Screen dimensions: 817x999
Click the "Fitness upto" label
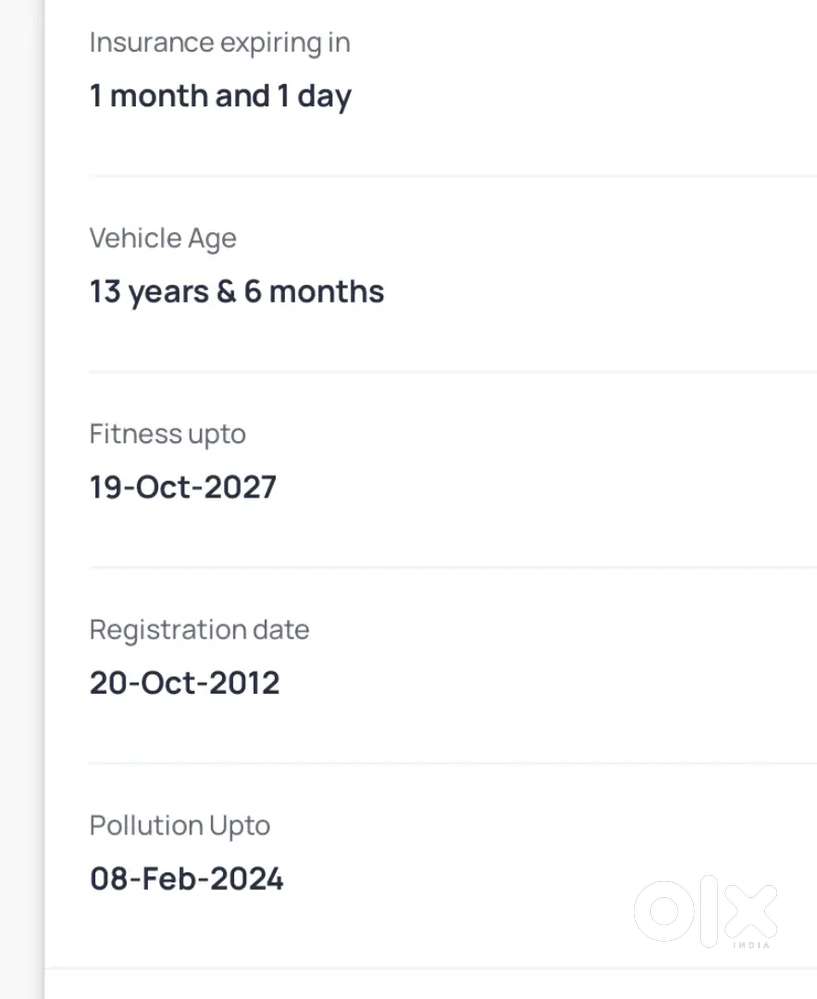tap(167, 434)
